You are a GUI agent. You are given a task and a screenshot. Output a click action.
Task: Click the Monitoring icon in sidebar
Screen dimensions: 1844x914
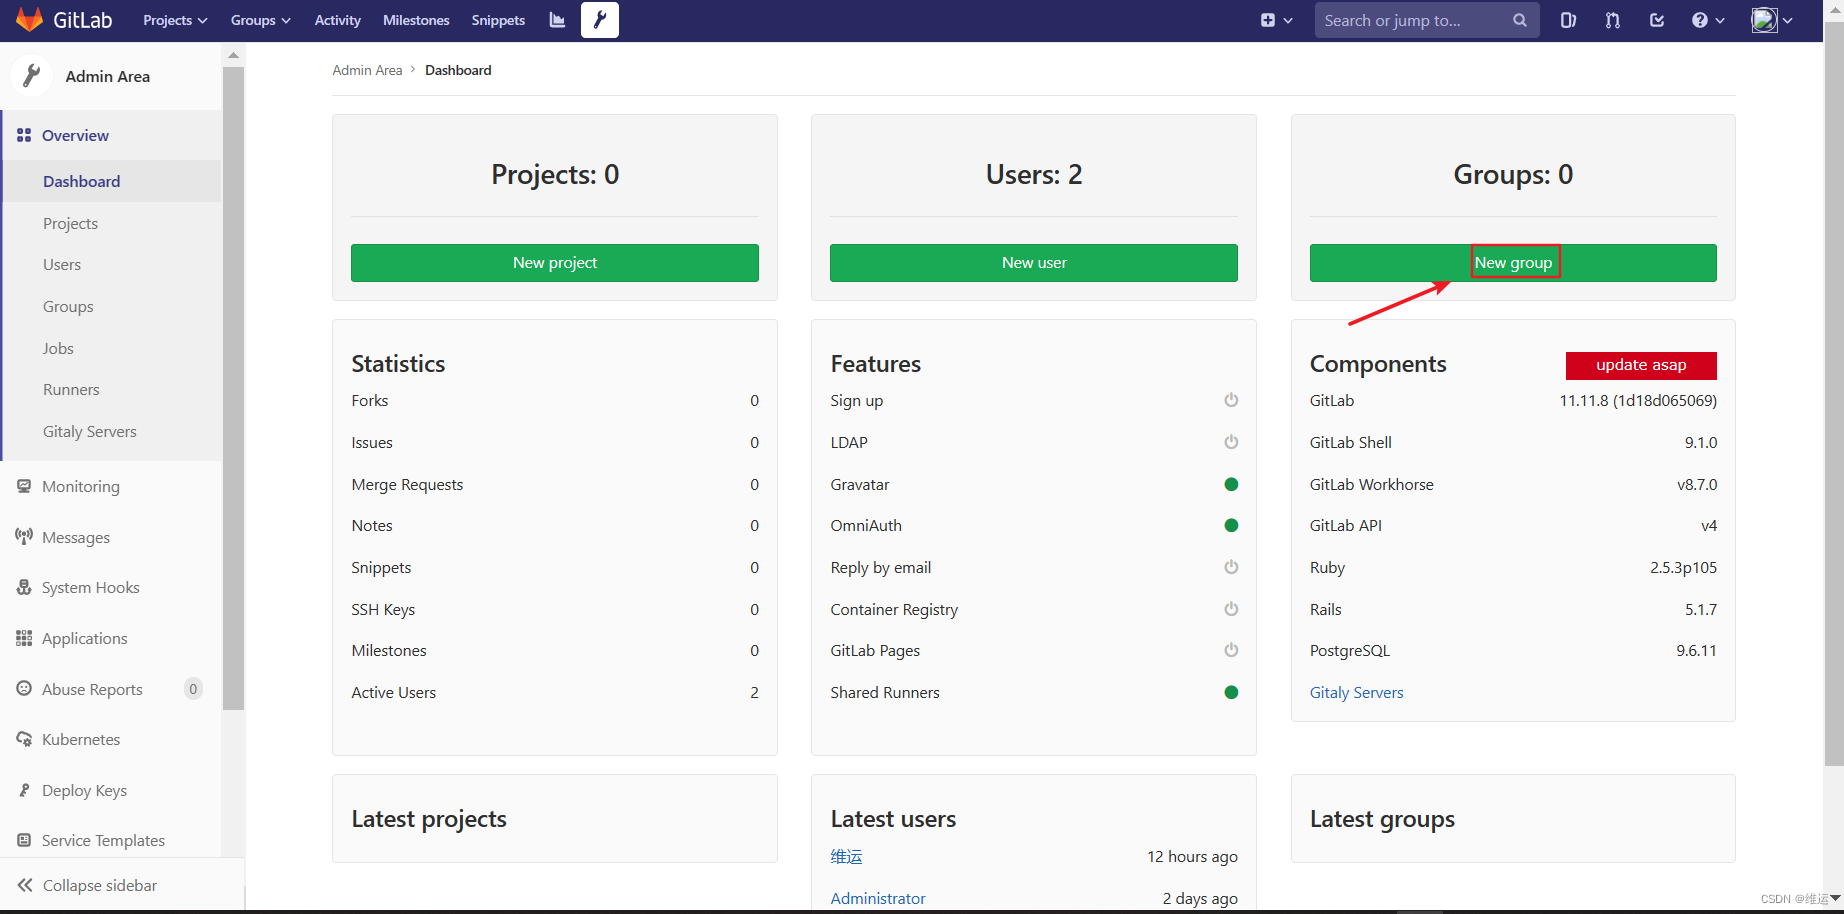coord(24,486)
